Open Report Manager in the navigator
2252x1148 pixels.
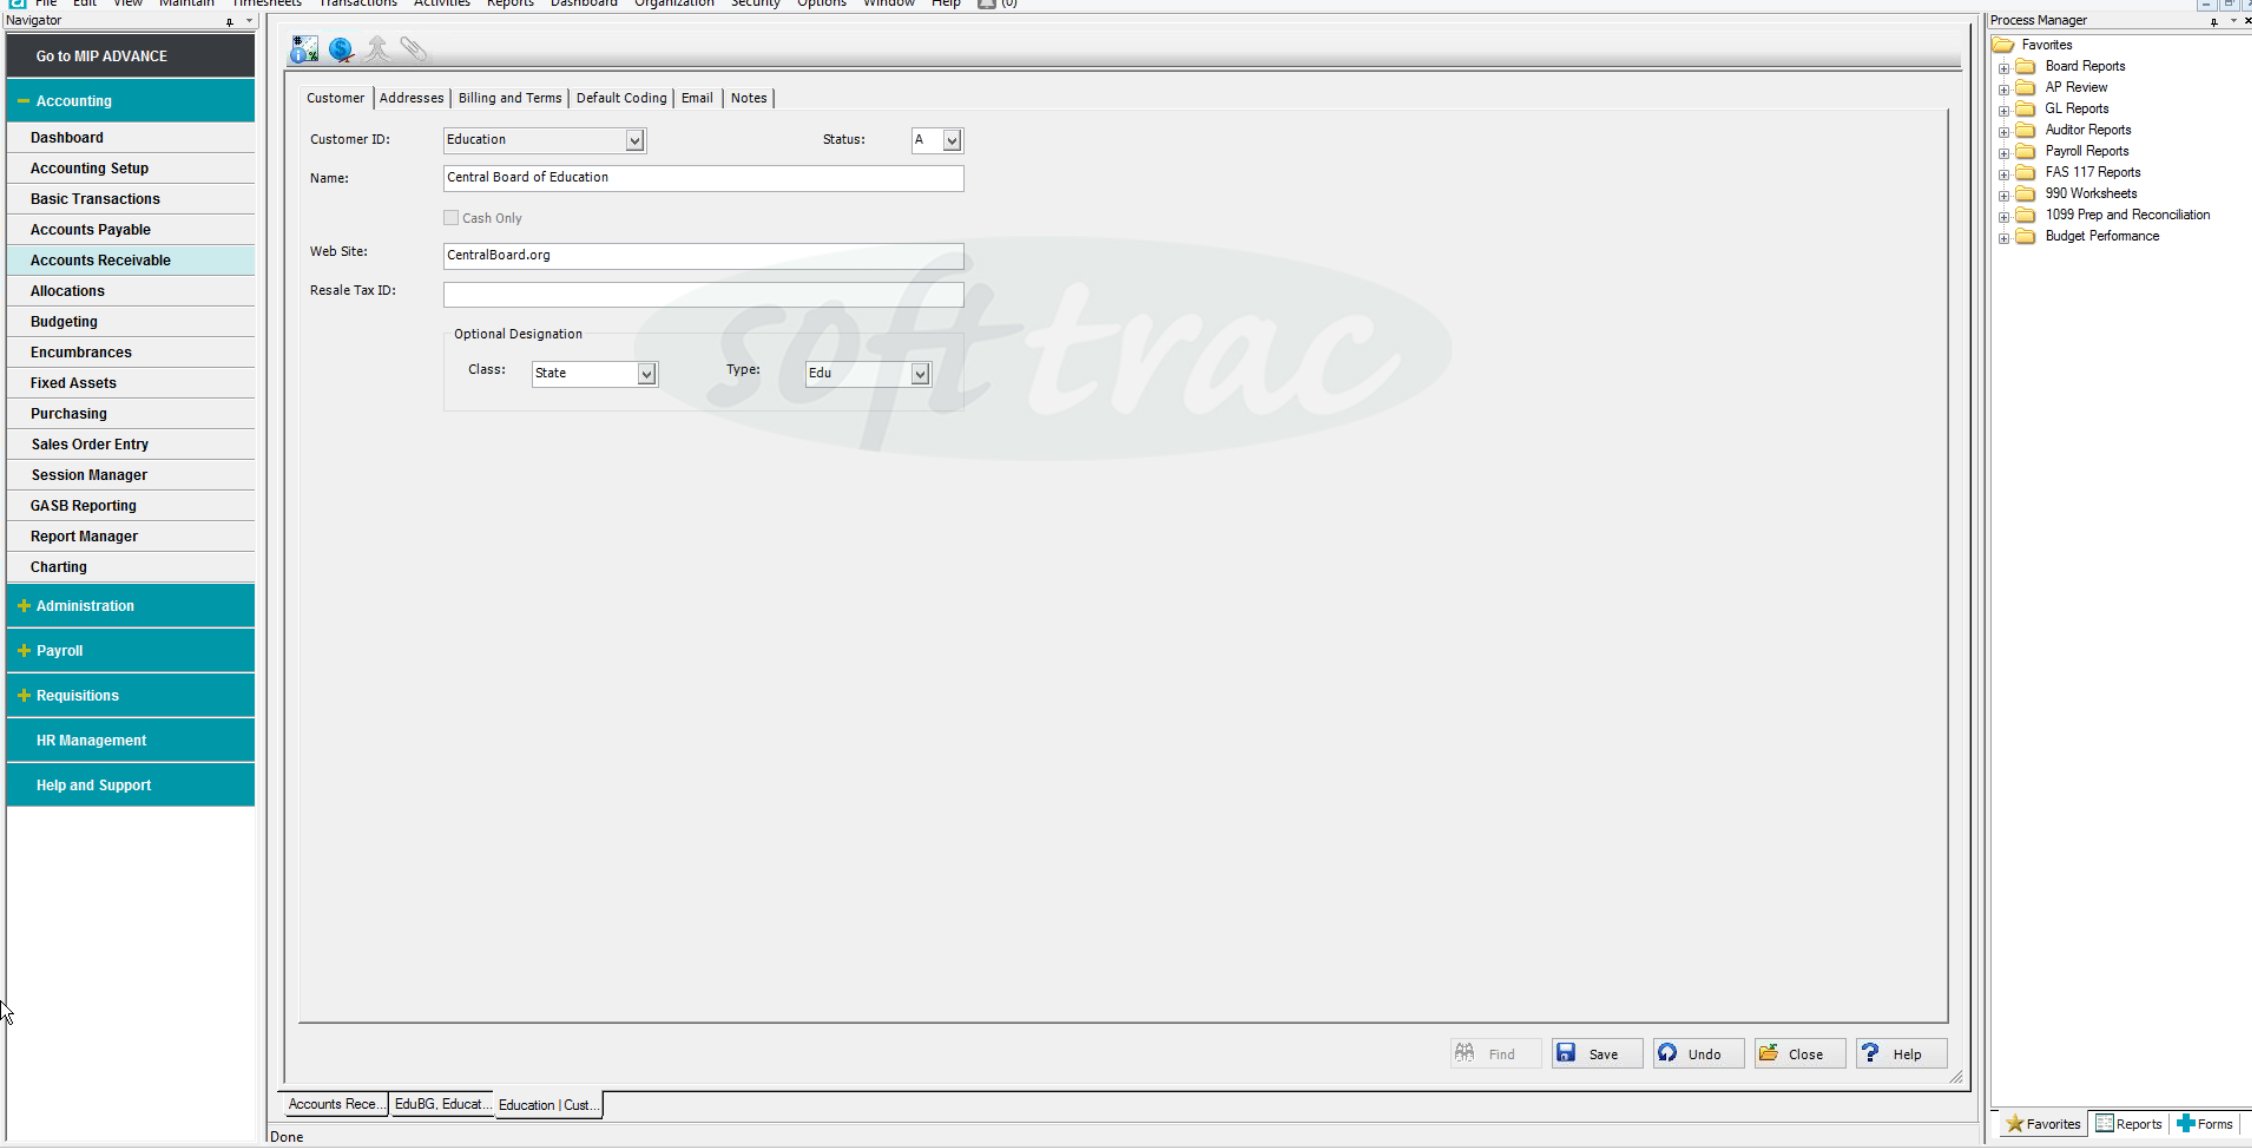click(x=130, y=536)
